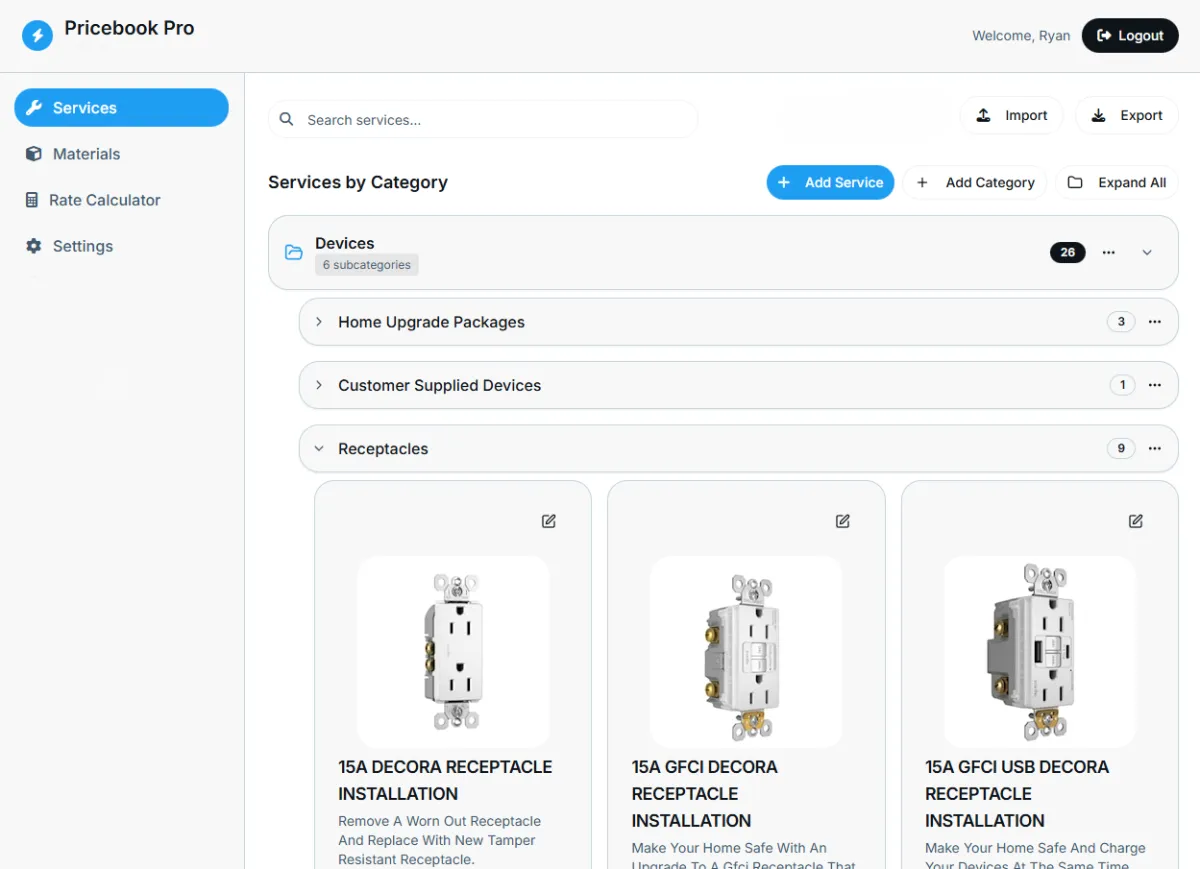Screen dimensions: 1200x869
Task: Click the Devices category name
Action: pos(345,243)
